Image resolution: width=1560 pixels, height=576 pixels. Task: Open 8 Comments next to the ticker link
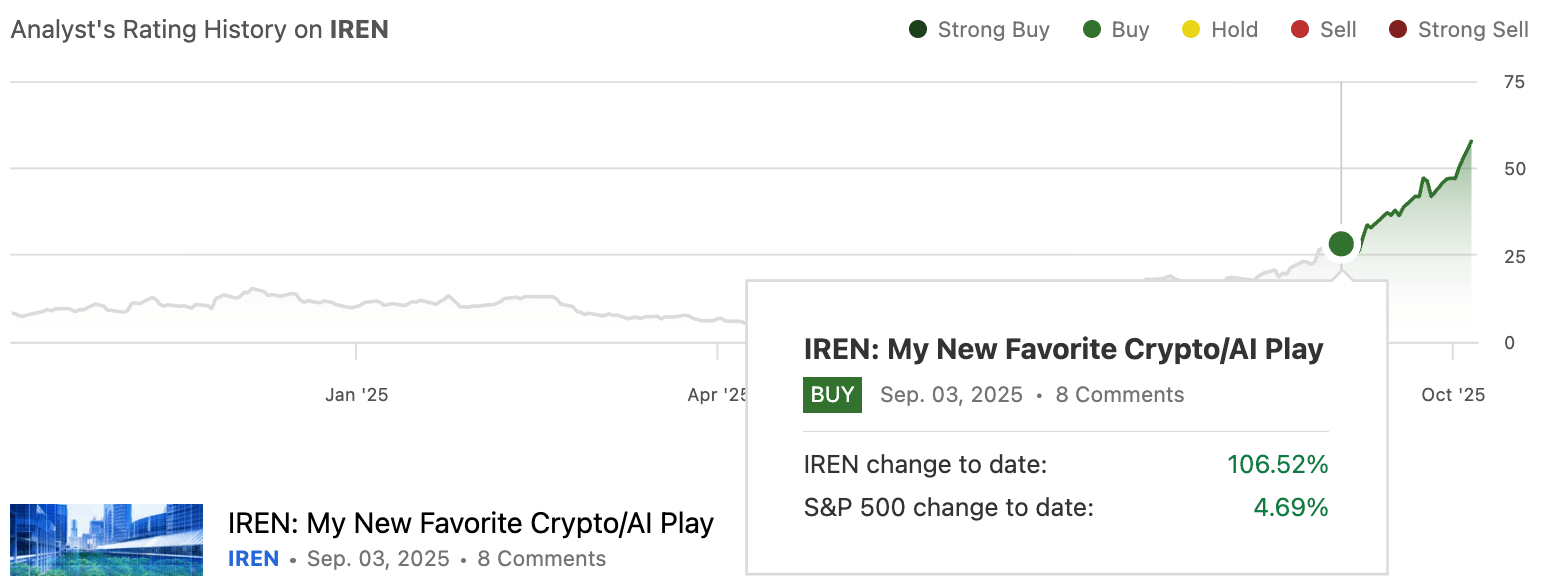[x=541, y=559]
